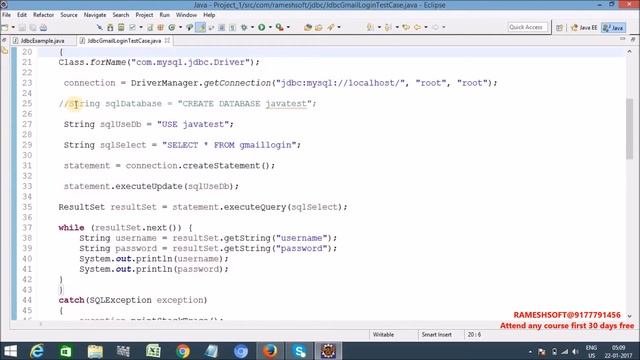Click the Package Explorer sidebar icon

pos(5,51)
